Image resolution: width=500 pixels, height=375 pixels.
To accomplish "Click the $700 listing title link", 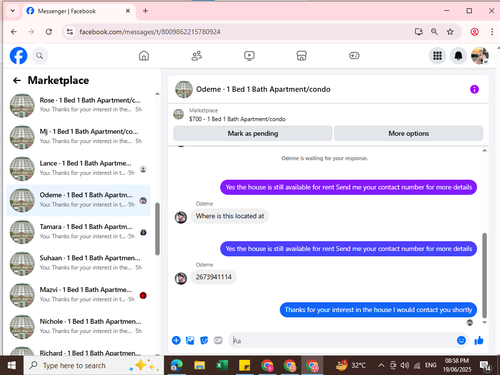I will click(x=237, y=119).
